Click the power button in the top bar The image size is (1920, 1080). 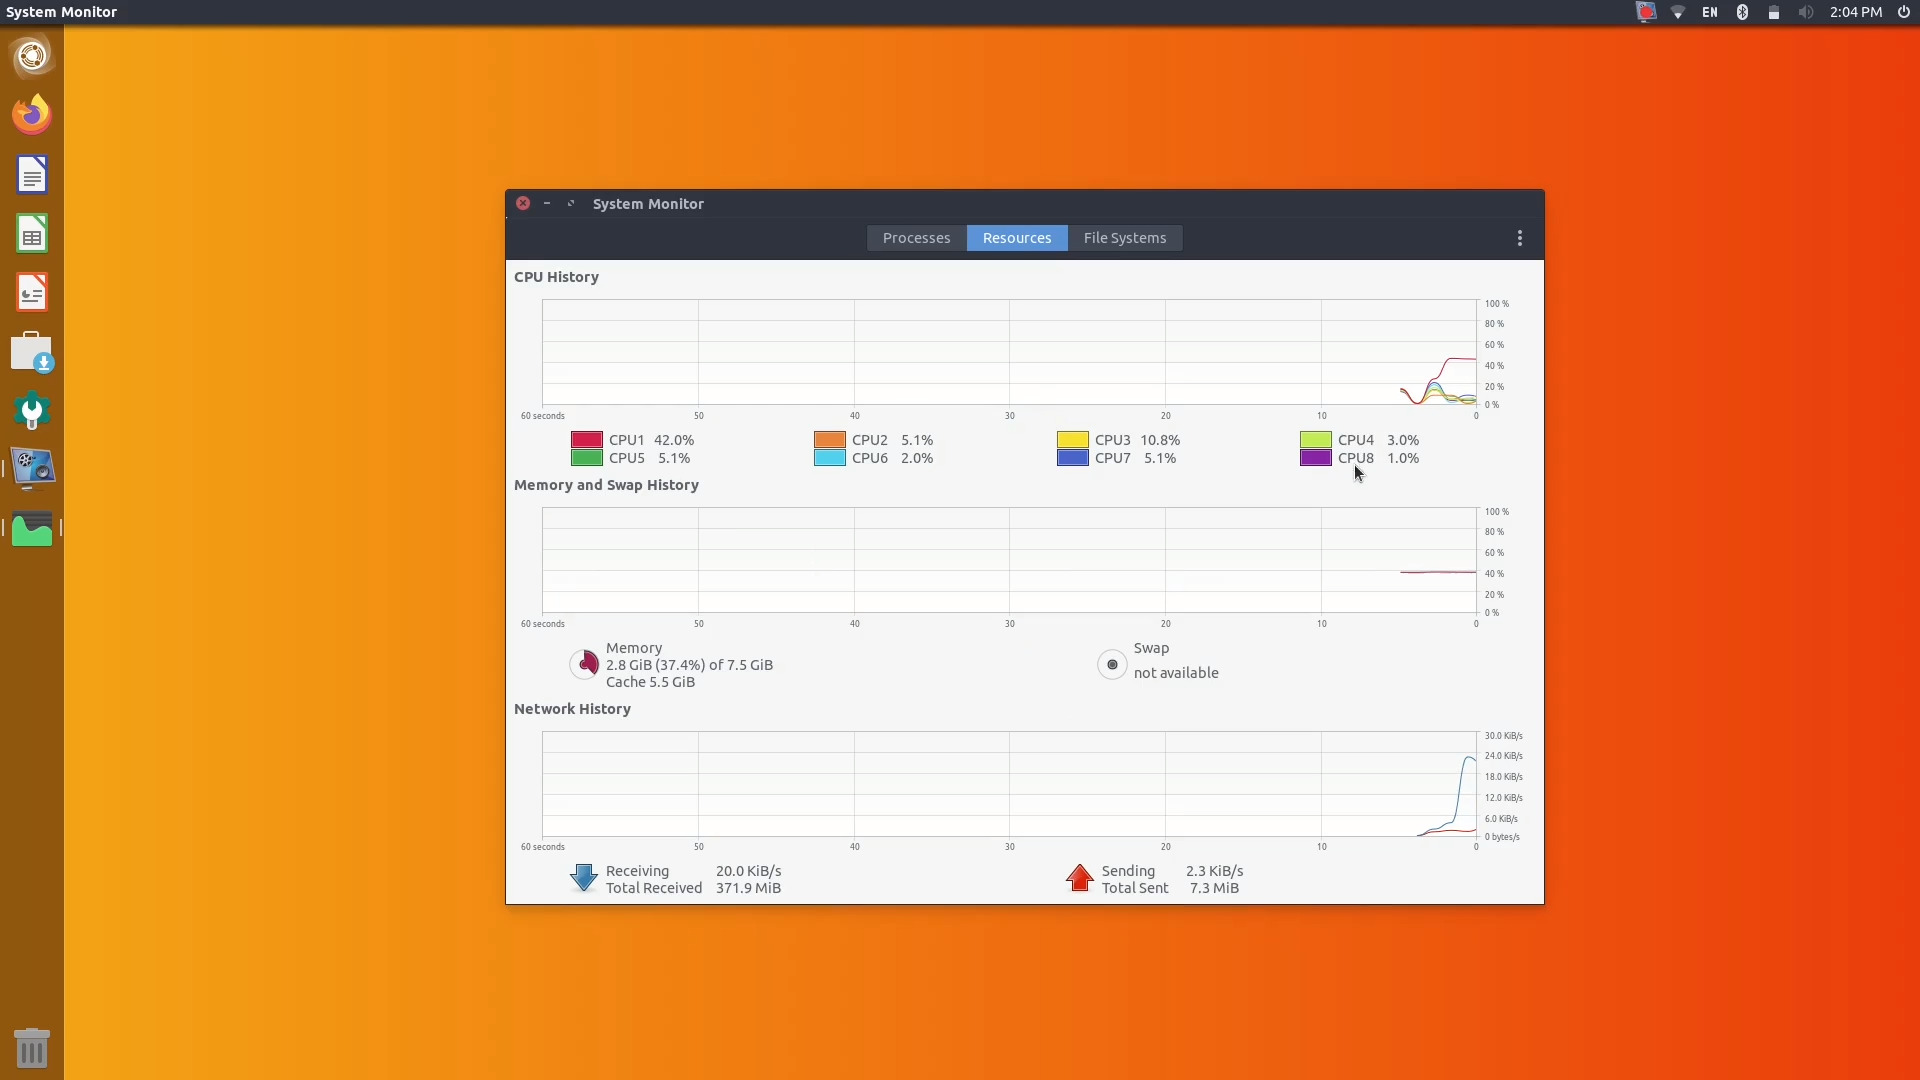click(x=1904, y=12)
